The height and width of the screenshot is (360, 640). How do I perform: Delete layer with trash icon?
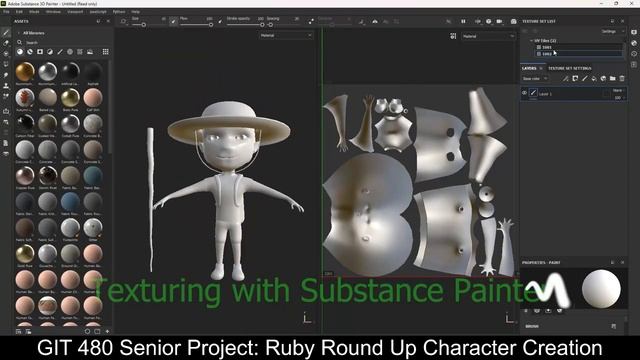pos(622,78)
